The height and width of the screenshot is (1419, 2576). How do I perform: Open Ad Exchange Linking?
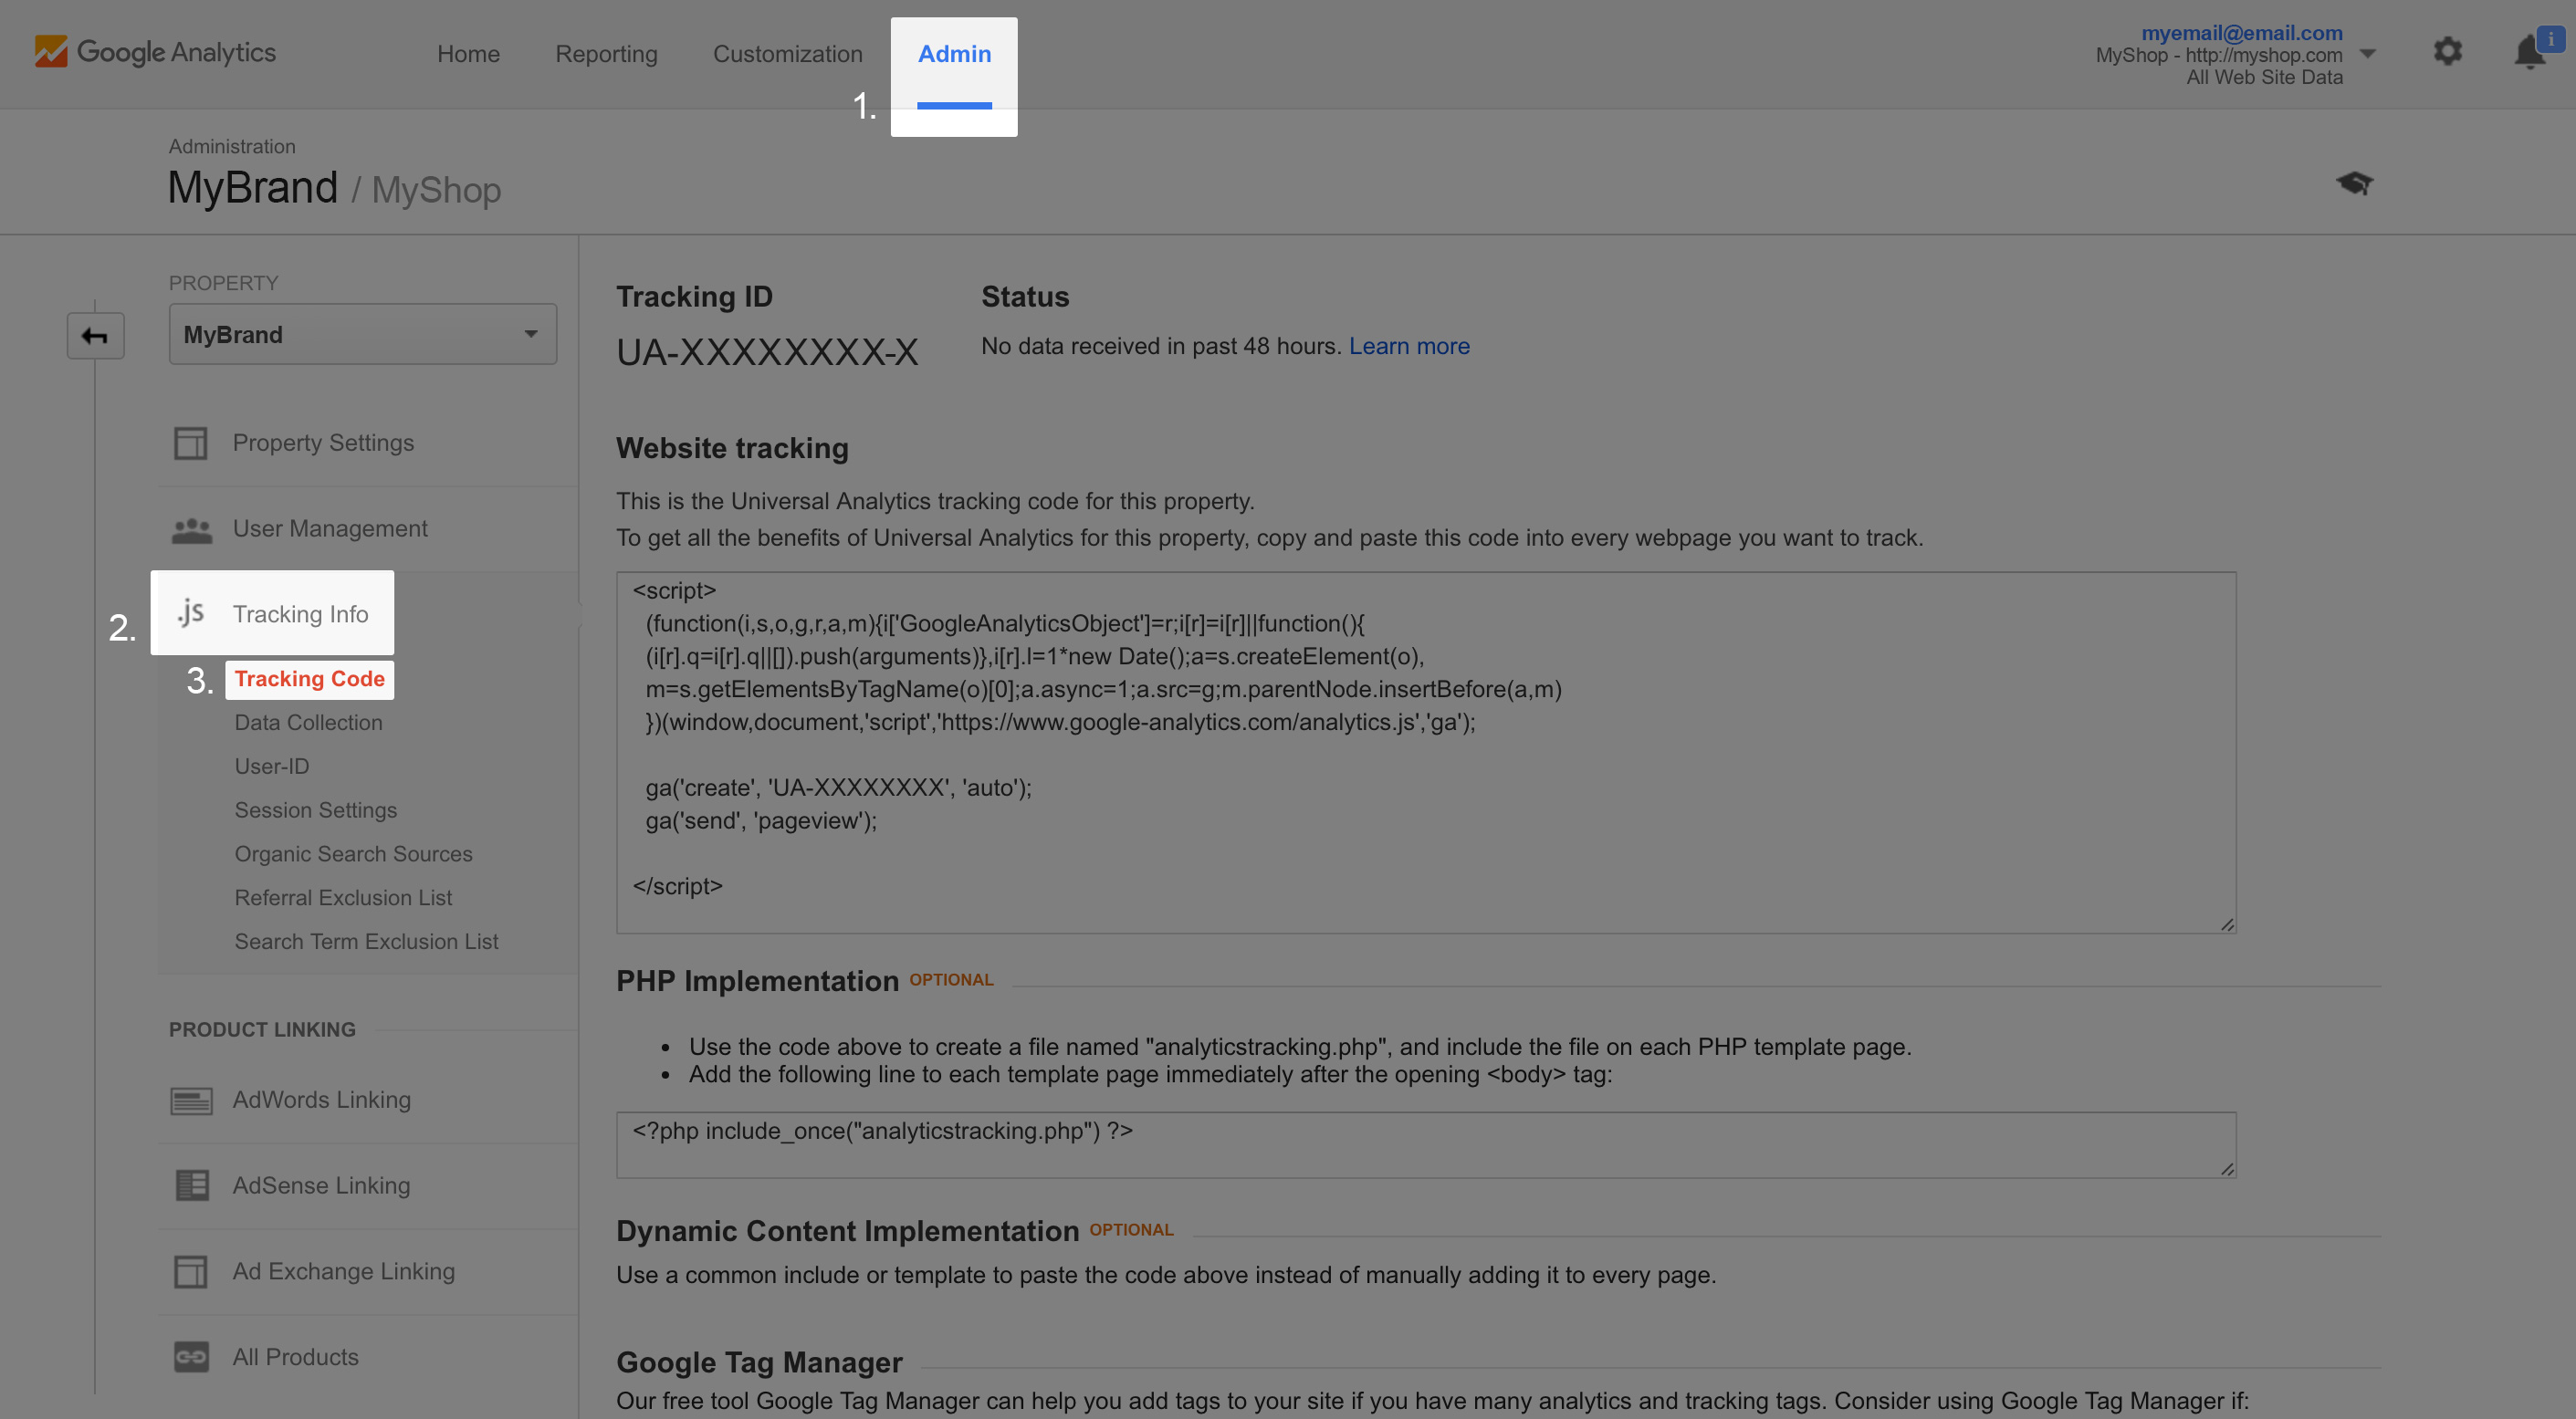(x=344, y=1271)
